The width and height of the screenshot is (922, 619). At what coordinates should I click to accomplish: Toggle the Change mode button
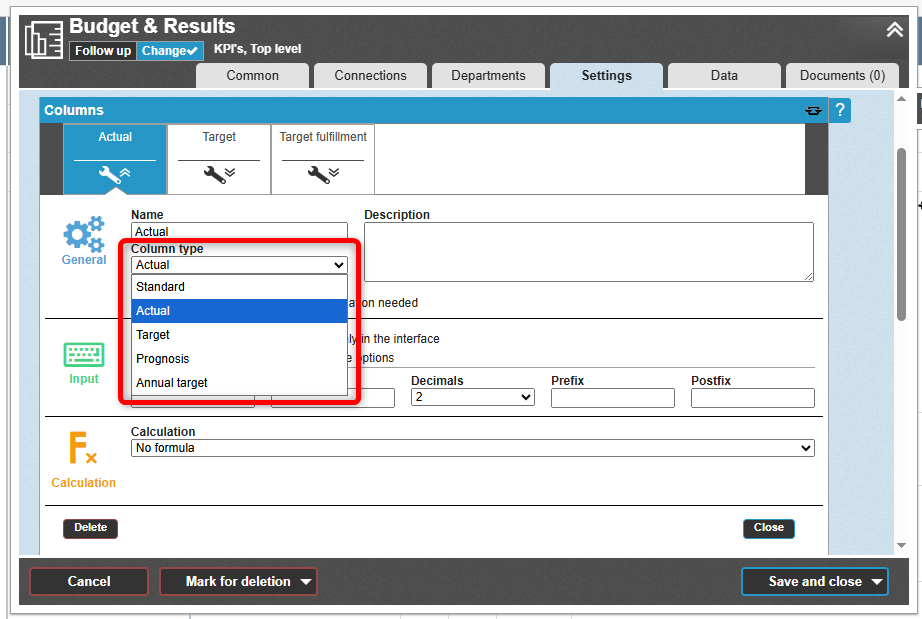click(170, 51)
